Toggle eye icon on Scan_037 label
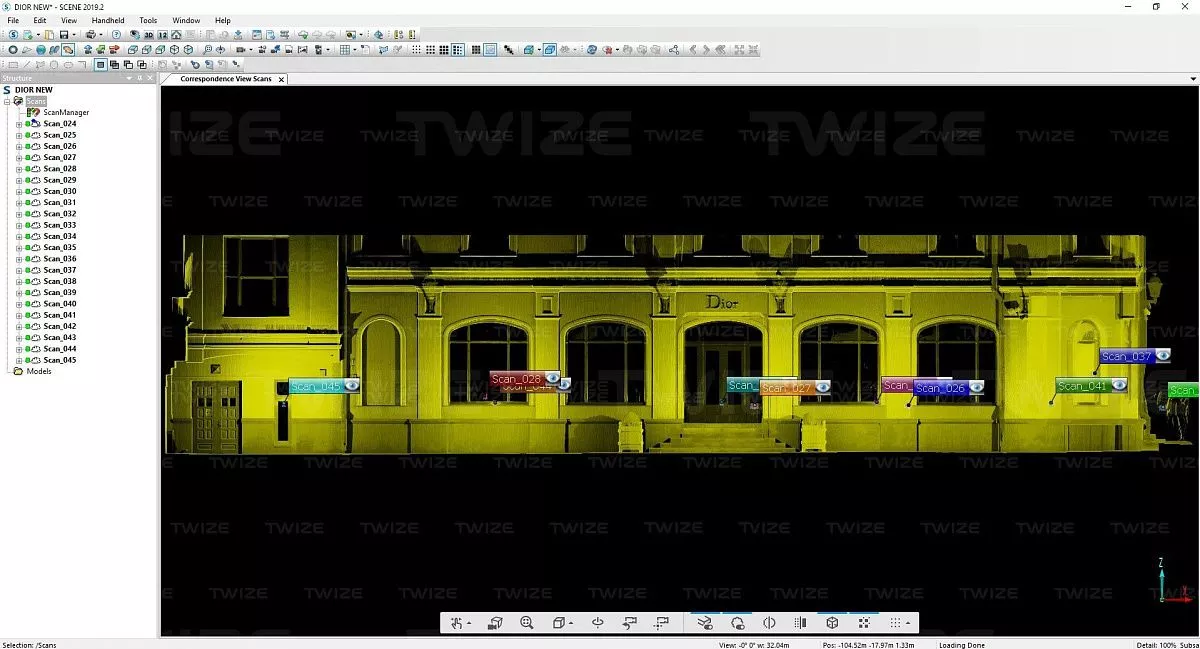This screenshot has width=1200, height=649. pos(1162,356)
